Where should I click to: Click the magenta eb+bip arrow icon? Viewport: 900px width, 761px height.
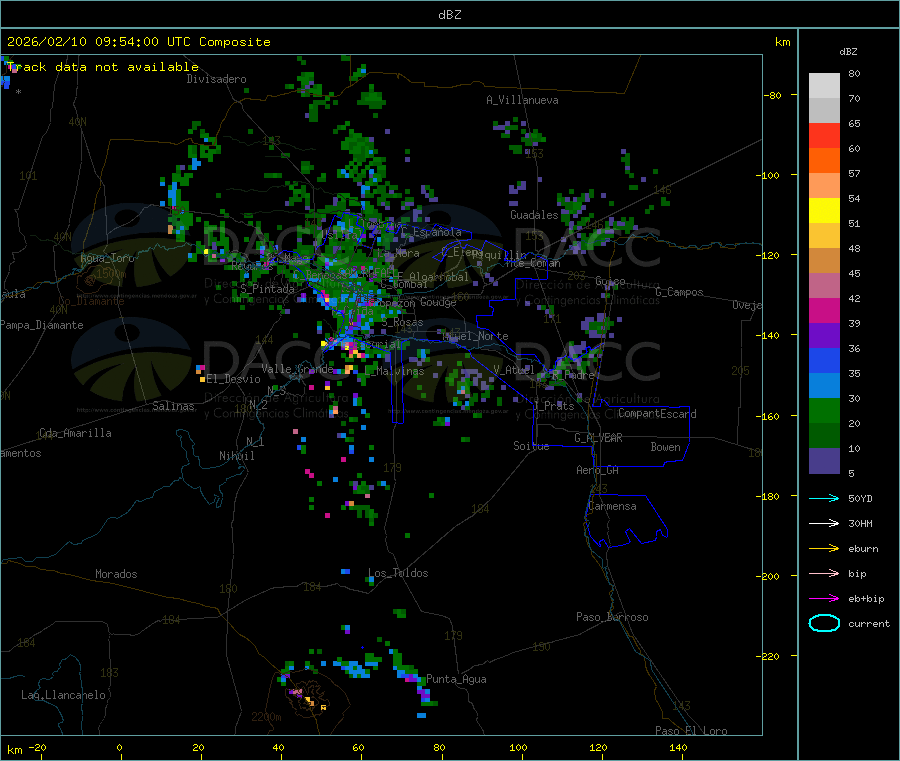click(824, 599)
